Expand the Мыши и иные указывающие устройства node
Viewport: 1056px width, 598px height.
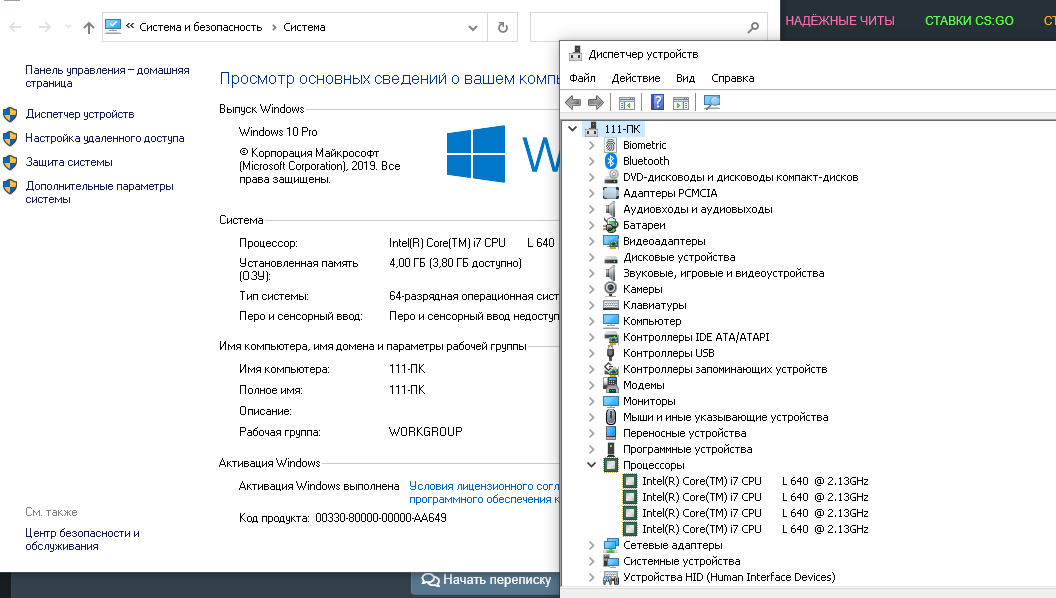point(591,418)
